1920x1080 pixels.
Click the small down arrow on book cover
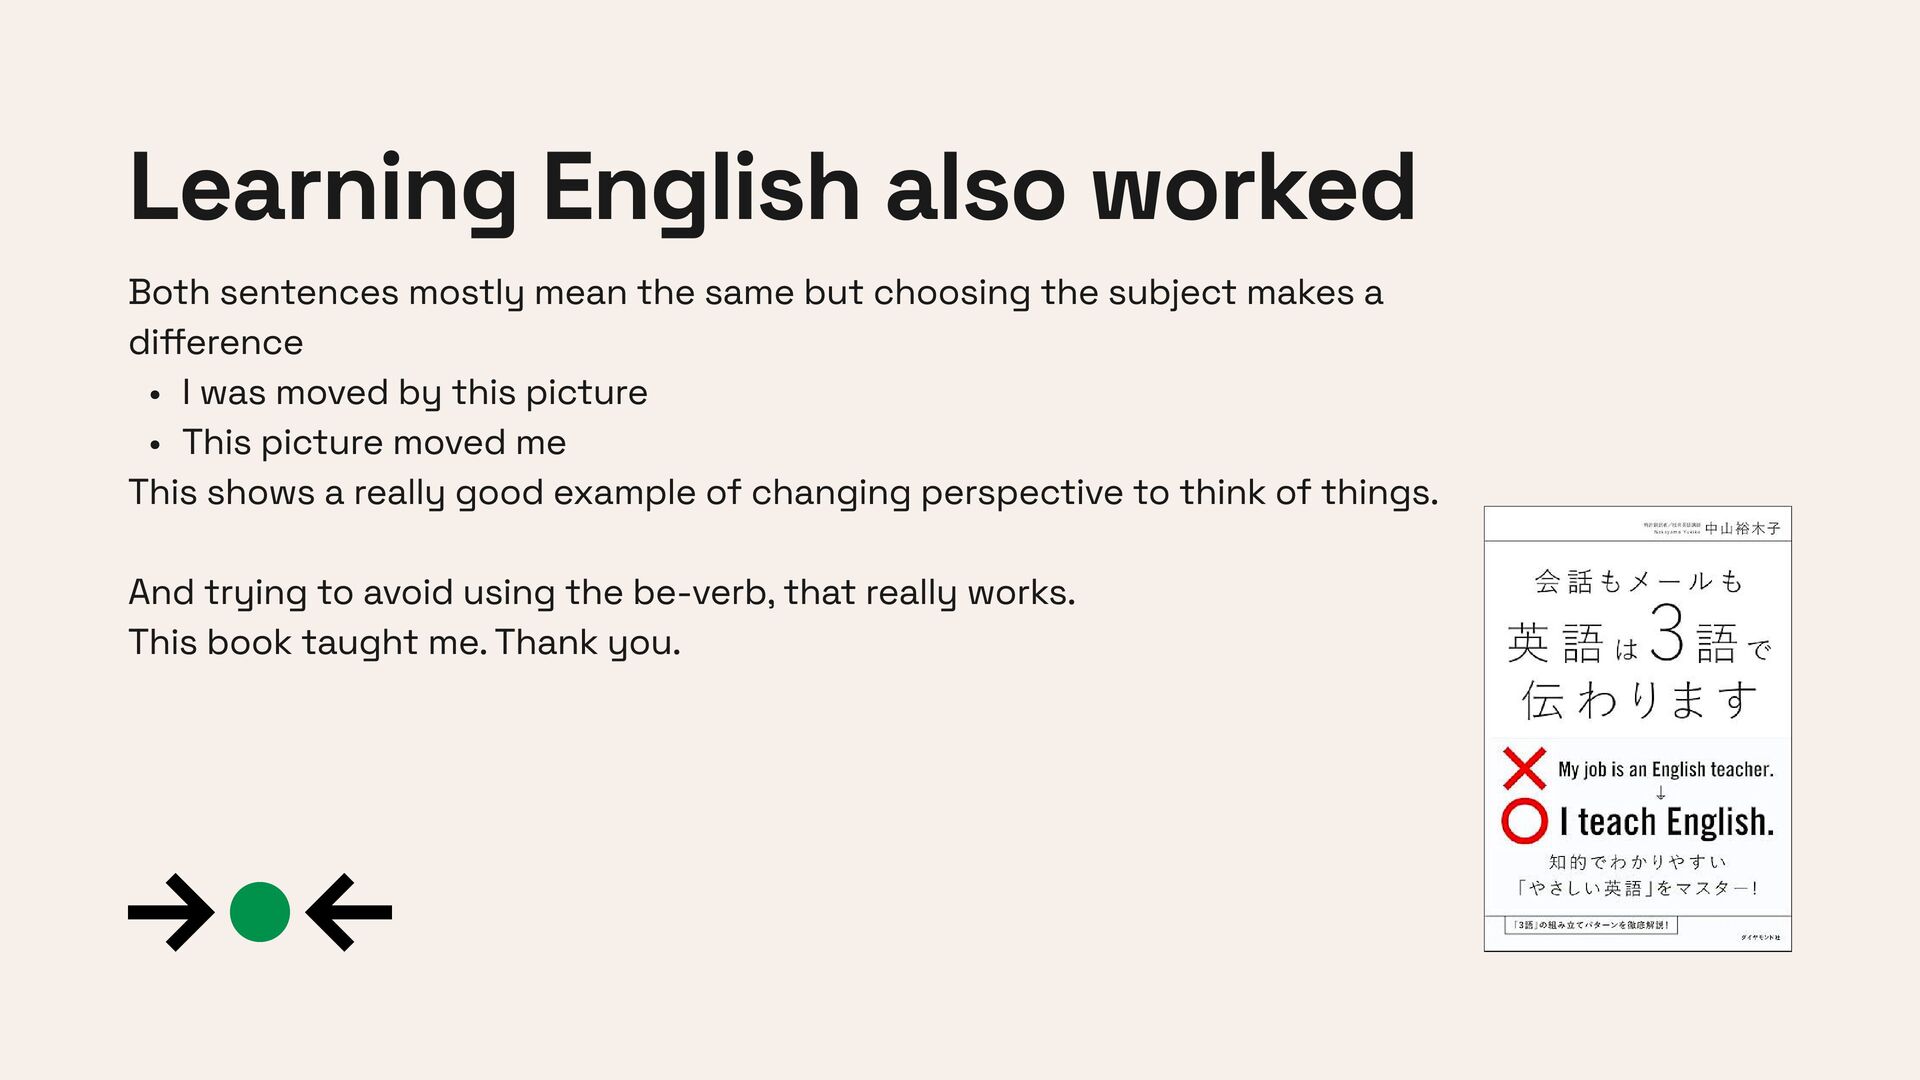tap(1660, 793)
